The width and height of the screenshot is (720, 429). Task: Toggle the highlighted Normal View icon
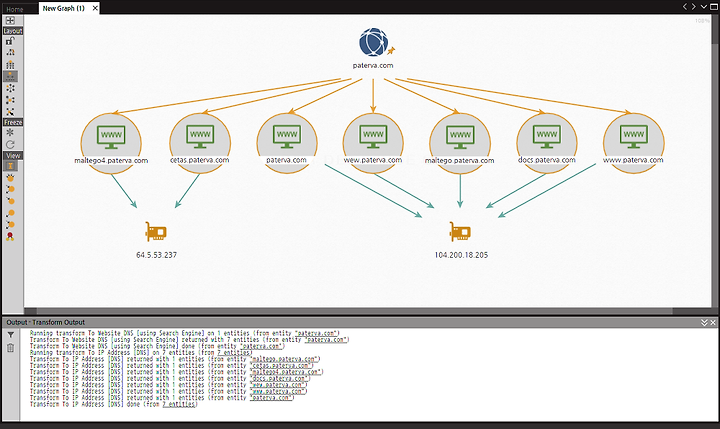(10, 166)
